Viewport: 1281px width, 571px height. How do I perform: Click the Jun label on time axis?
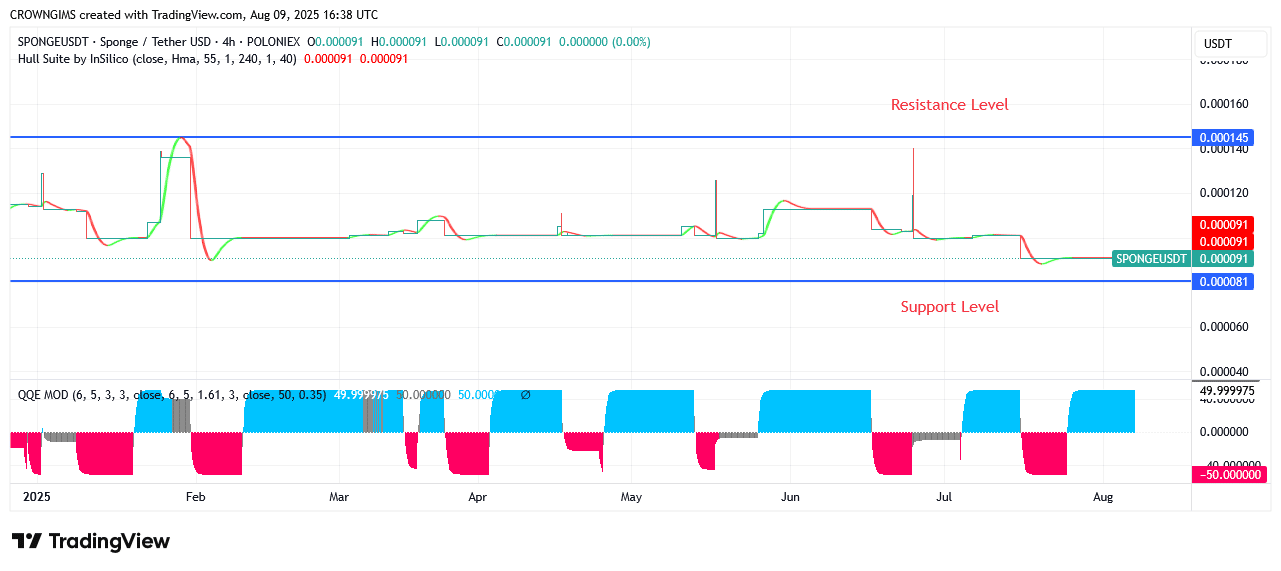coord(790,497)
